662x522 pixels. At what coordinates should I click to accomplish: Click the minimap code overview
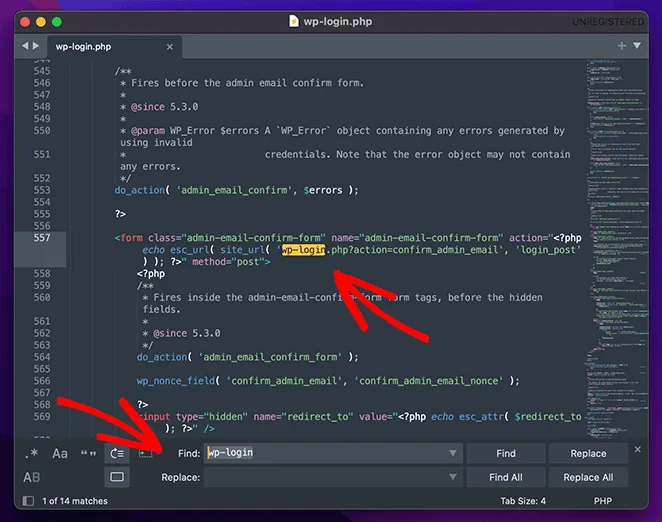pyautogui.click(x=617, y=249)
